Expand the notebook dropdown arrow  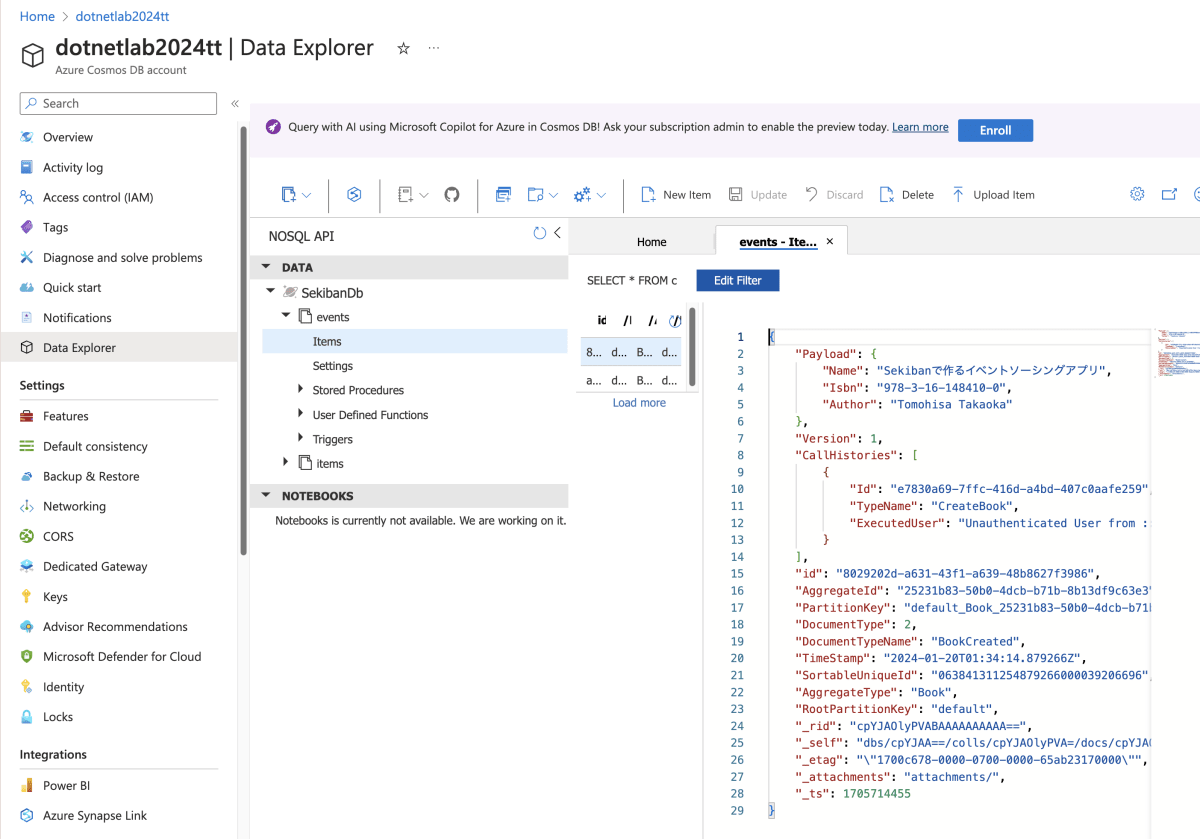424,195
